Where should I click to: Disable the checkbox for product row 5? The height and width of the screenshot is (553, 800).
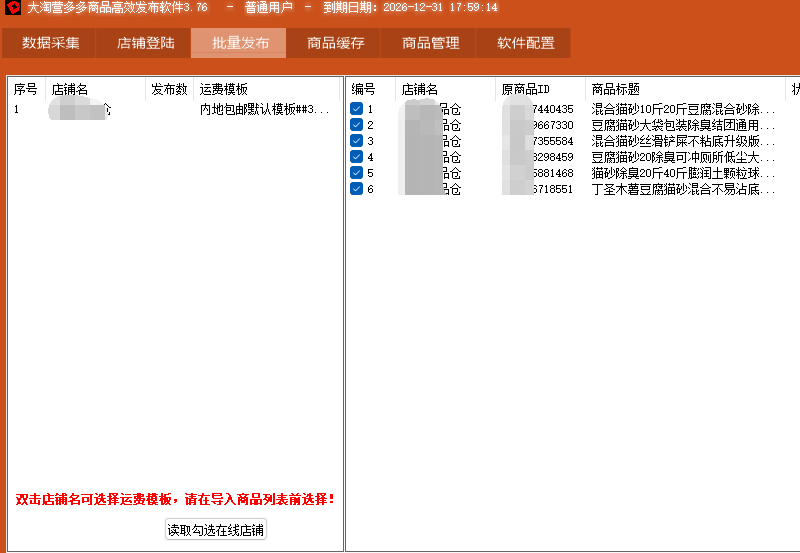(x=357, y=173)
